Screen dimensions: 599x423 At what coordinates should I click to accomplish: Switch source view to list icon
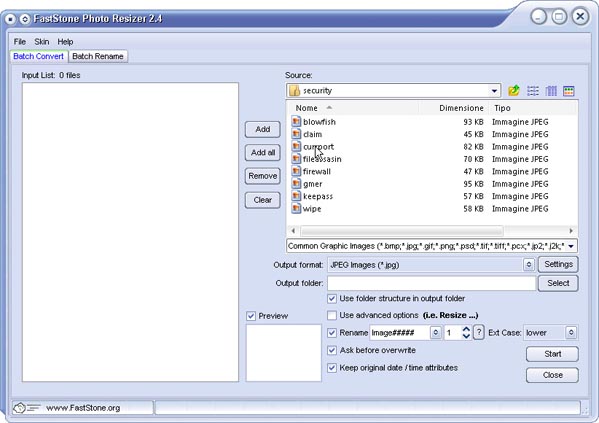[533, 91]
